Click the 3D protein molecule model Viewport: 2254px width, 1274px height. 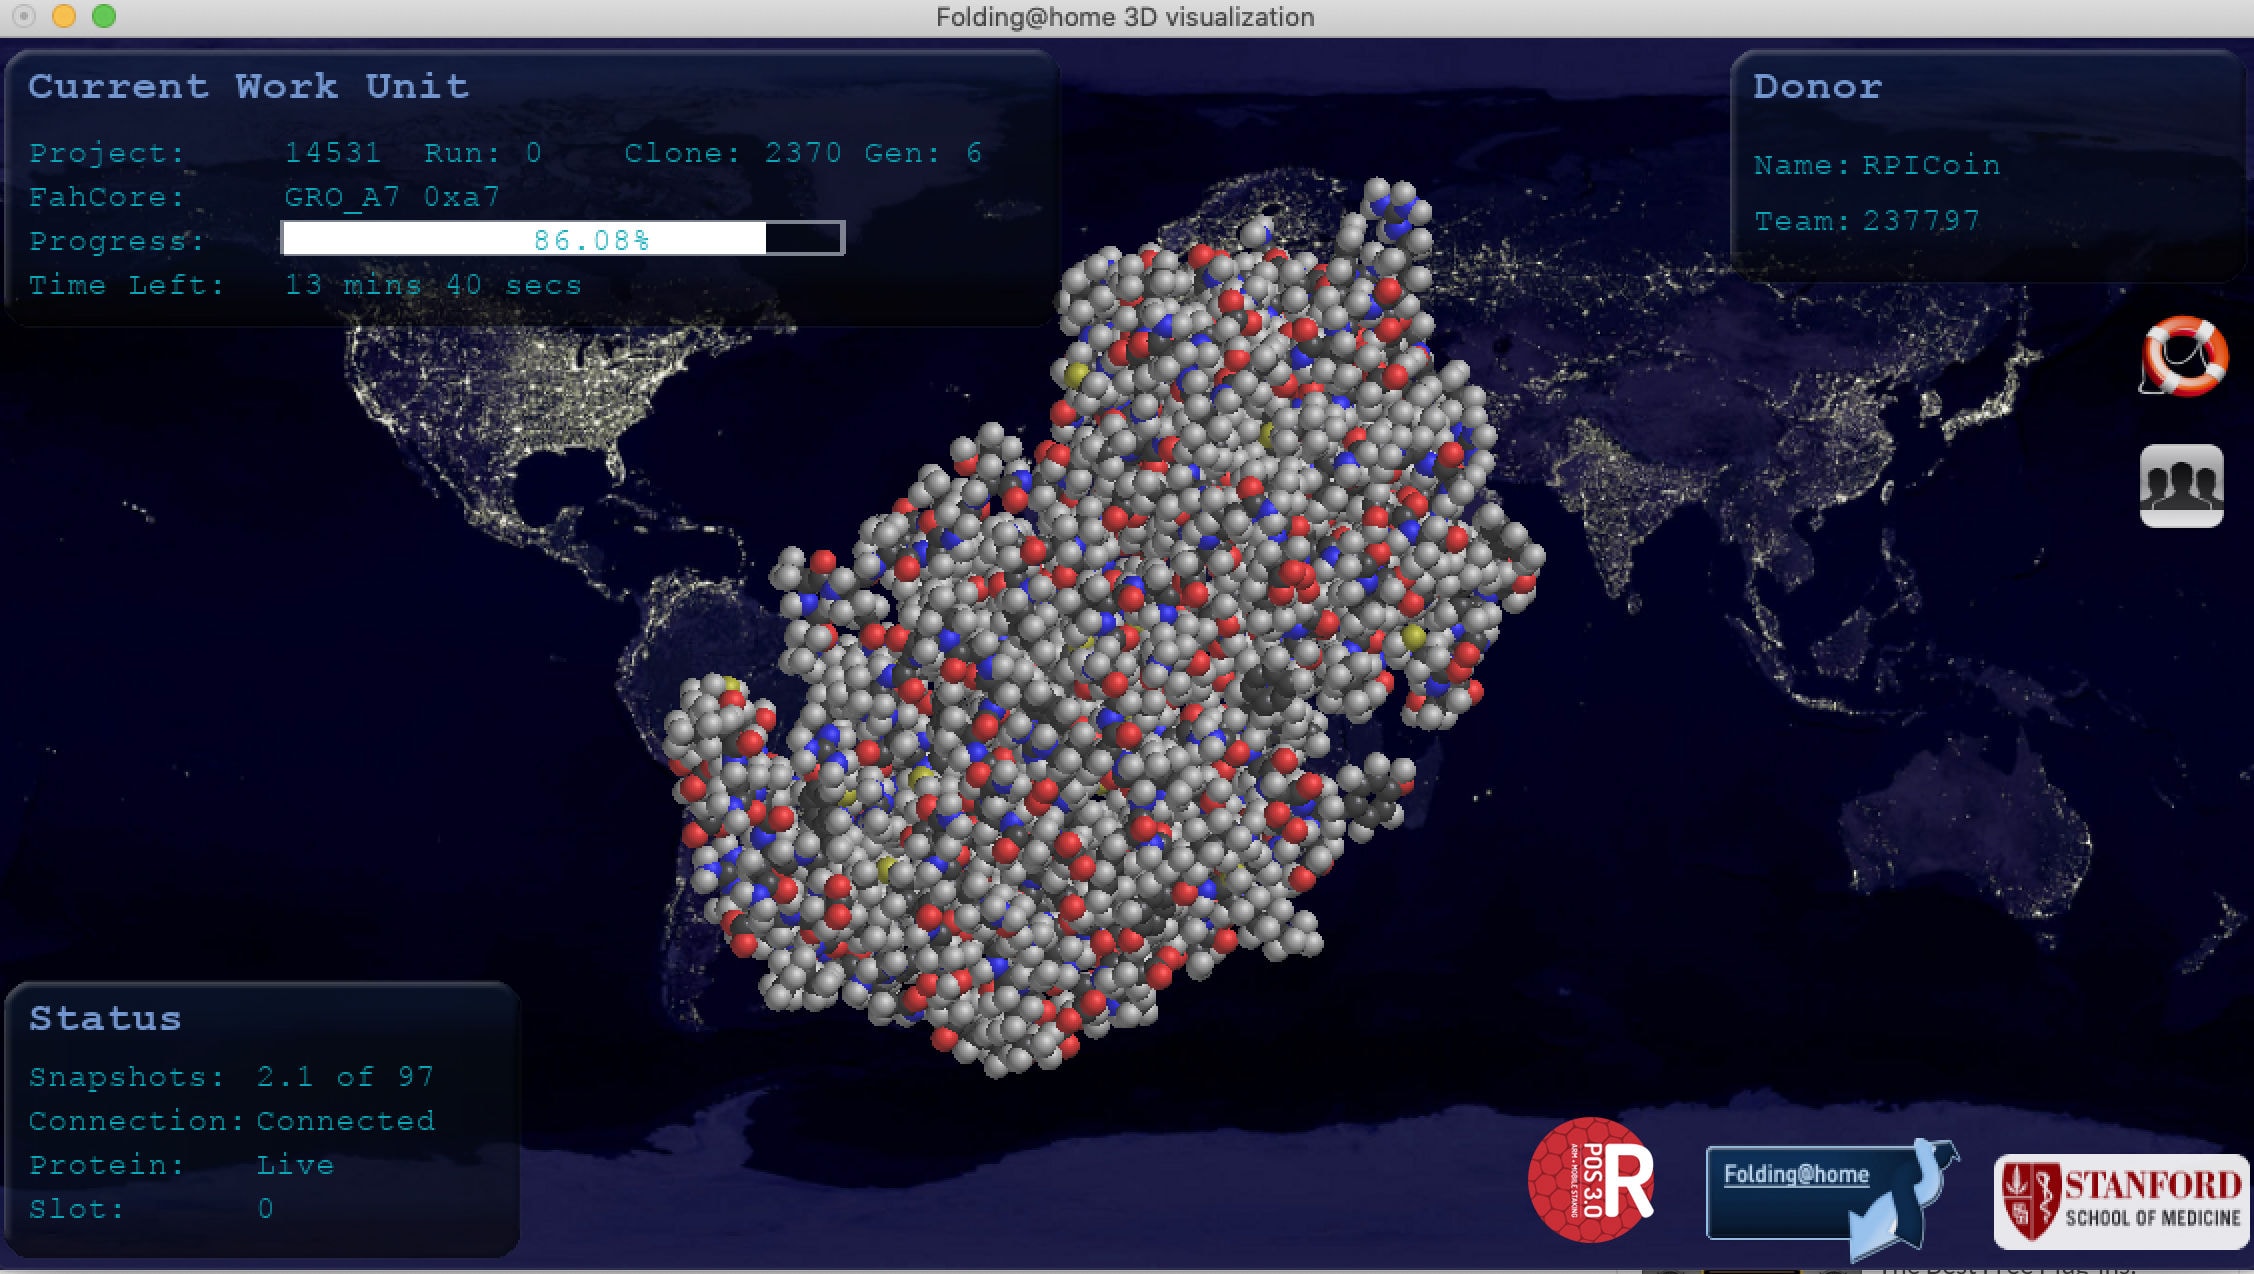(x=1100, y=650)
